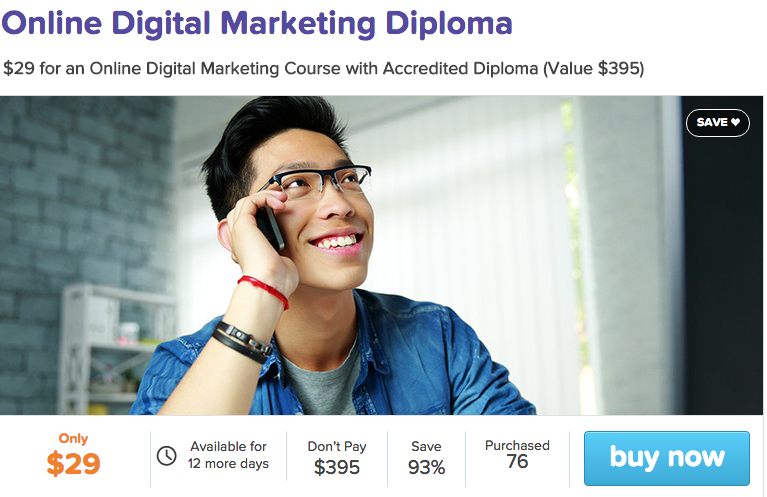
Task: Save this deal with the heart button
Action: (x=718, y=122)
